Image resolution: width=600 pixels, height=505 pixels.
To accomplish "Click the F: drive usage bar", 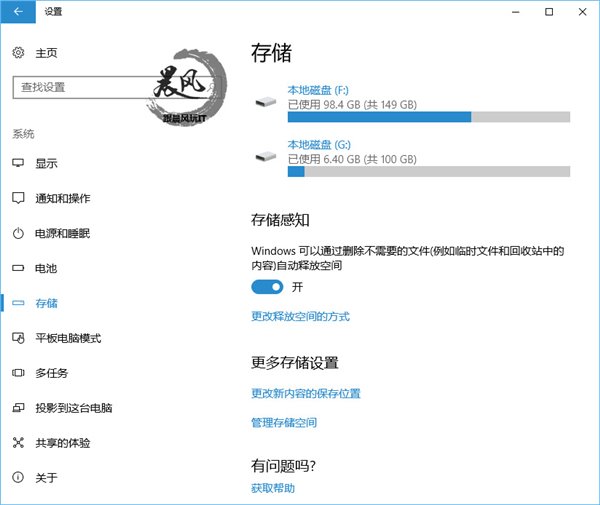I will coord(429,117).
